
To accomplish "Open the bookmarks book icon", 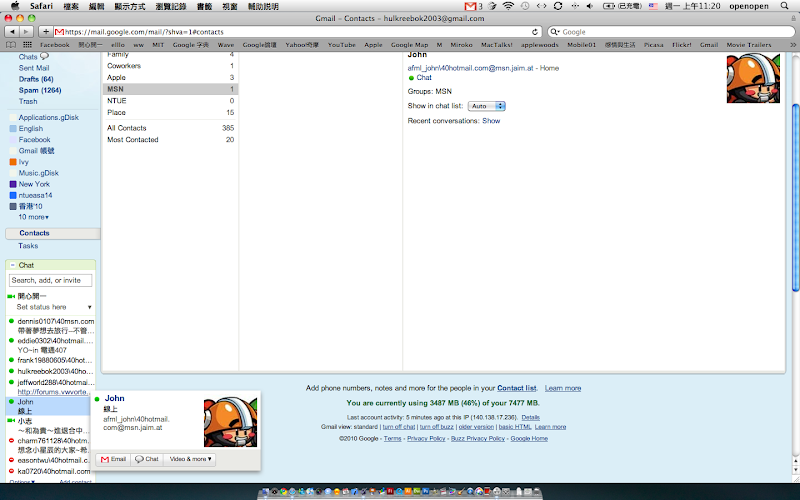I will tap(11, 45).
